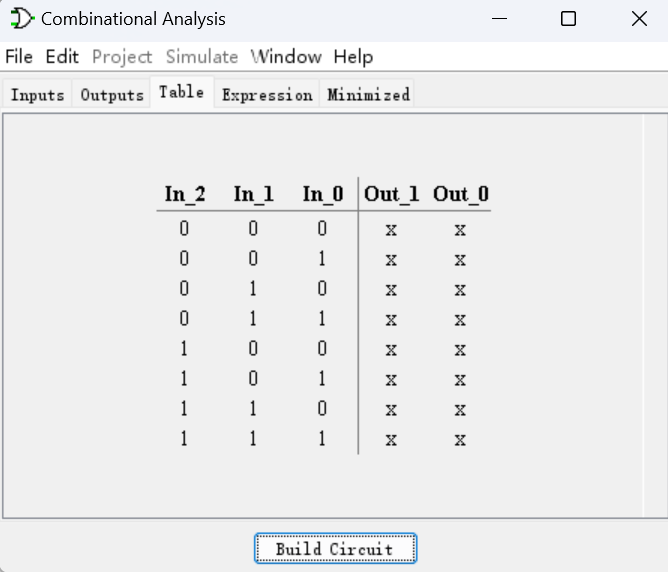The height and width of the screenshot is (572, 668).
Task: Toggle Out_0 value in row 000
Action: (460, 230)
